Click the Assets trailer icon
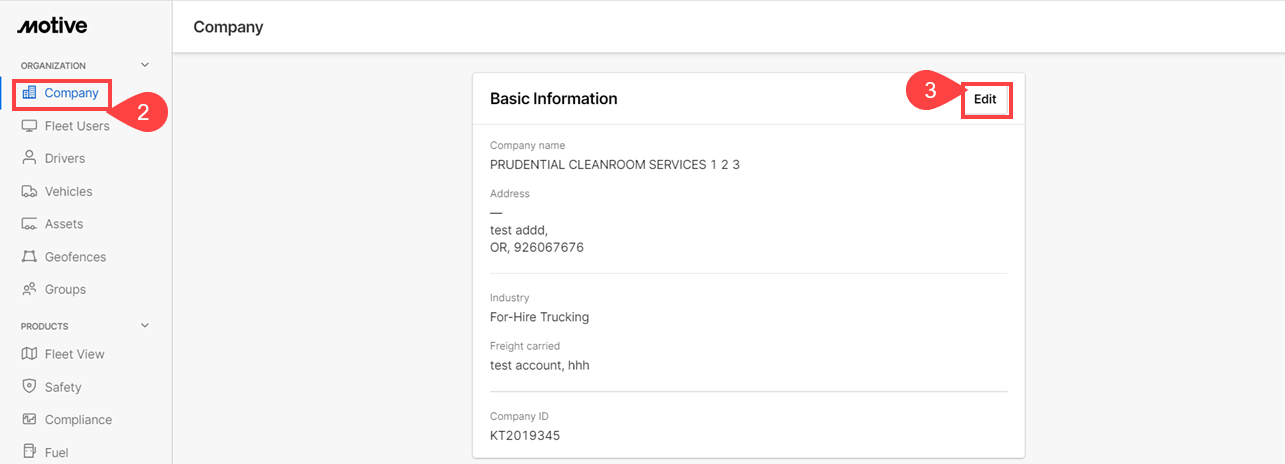Image resolution: width=1285 pixels, height=464 pixels. click(x=29, y=224)
